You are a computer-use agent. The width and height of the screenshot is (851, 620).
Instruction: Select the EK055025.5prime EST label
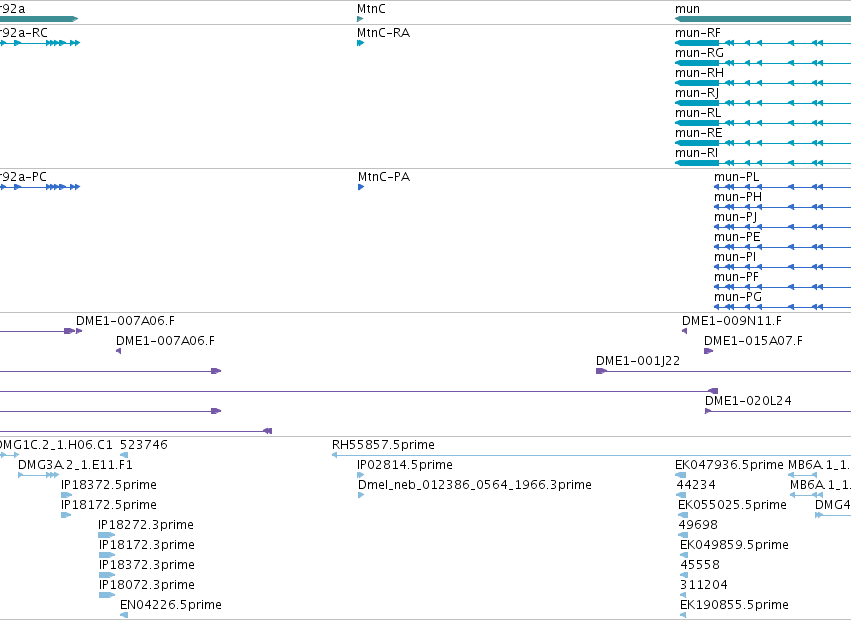click(732, 505)
